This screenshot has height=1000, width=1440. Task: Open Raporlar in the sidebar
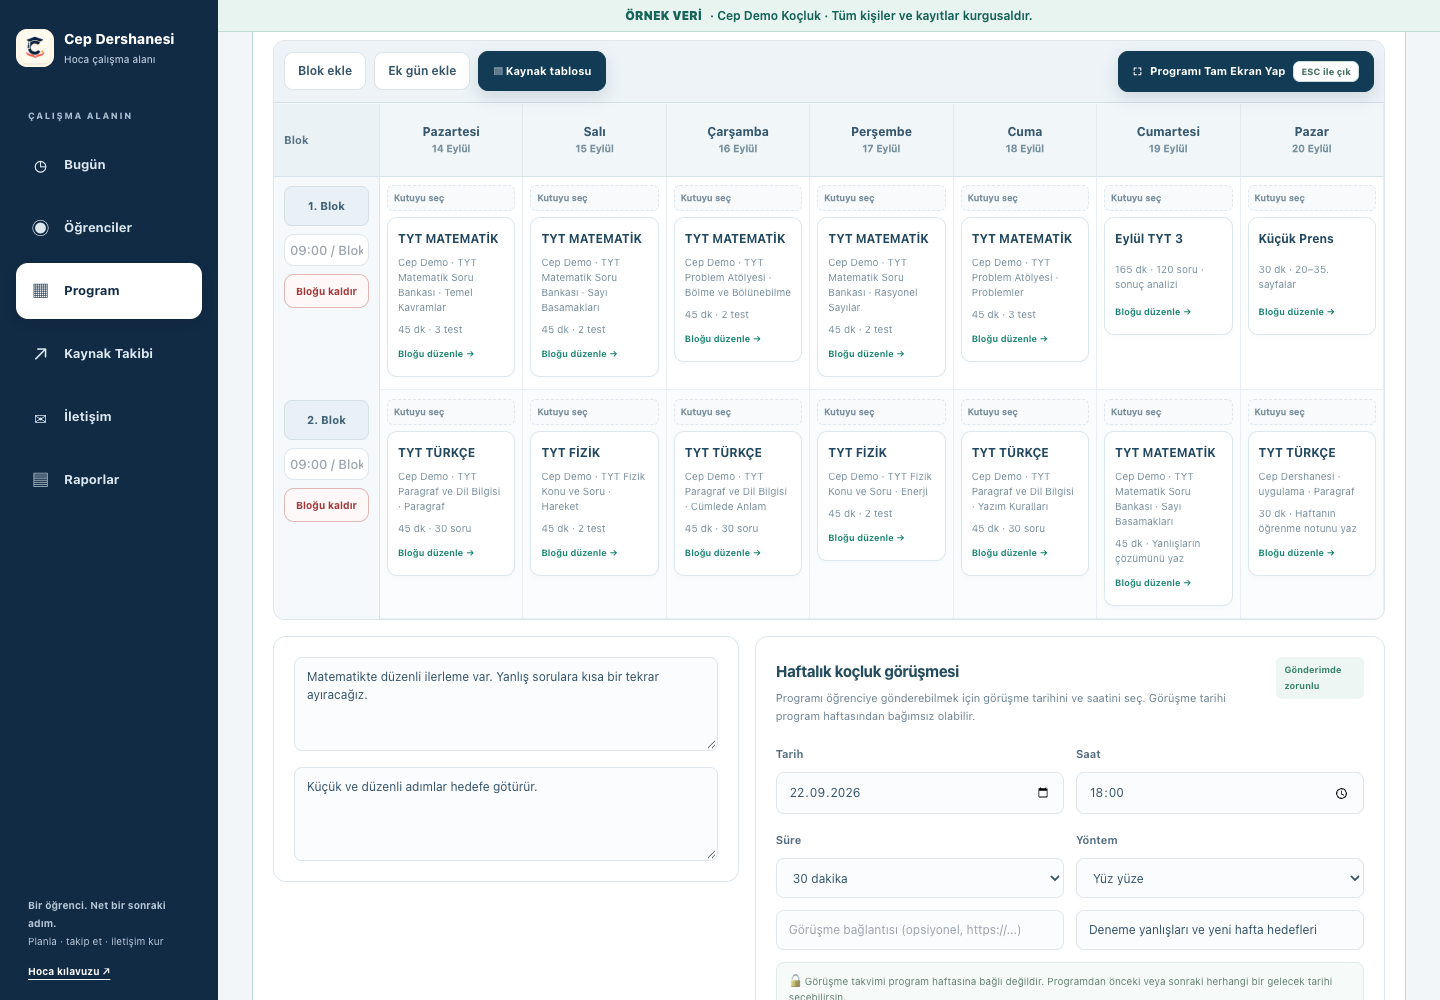pos(109,480)
